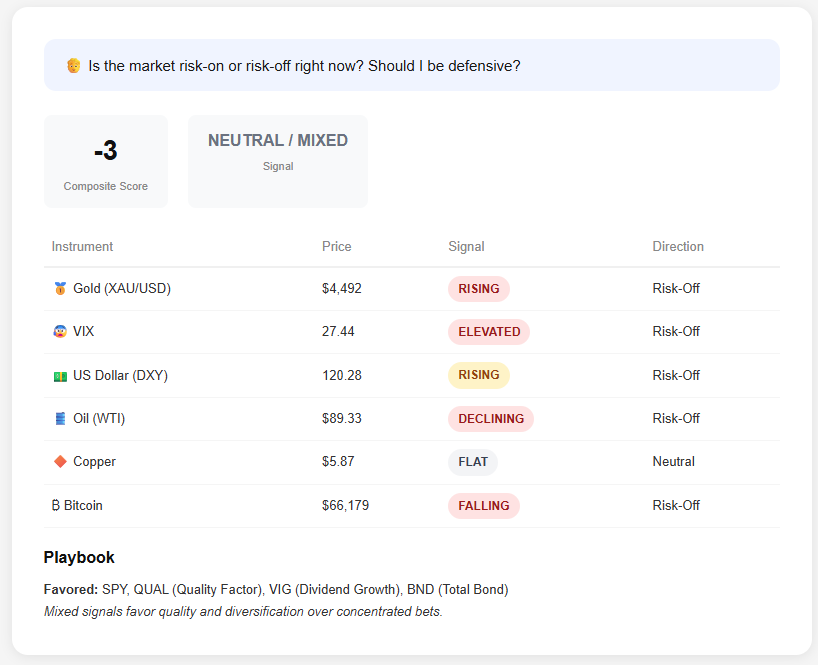Image resolution: width=818 pixels, height=665 pixels.
Task: Select the NEUTRAL / MIXED signal card
Action: pyautogui.click(x=278, y=160)
